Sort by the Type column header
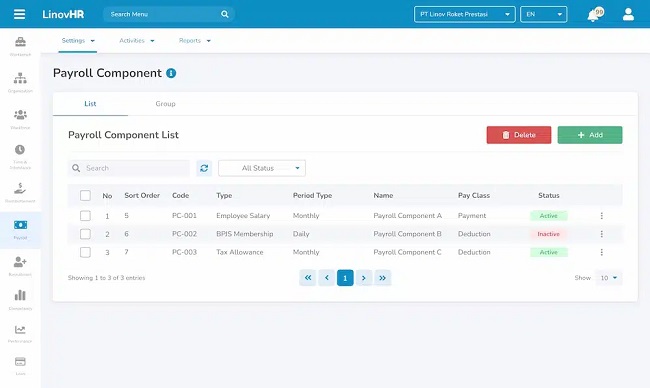 click(x=224, y=195)
